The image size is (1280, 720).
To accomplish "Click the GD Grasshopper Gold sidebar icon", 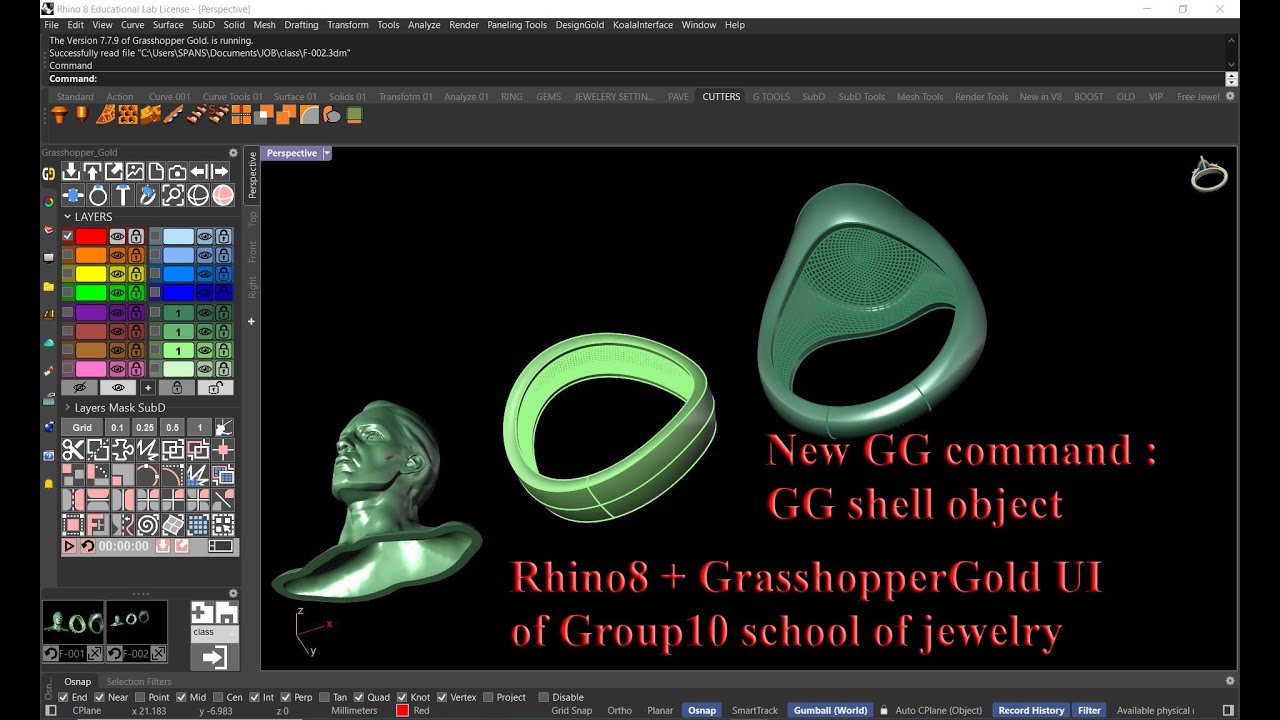I will click(x=49, y=174).
